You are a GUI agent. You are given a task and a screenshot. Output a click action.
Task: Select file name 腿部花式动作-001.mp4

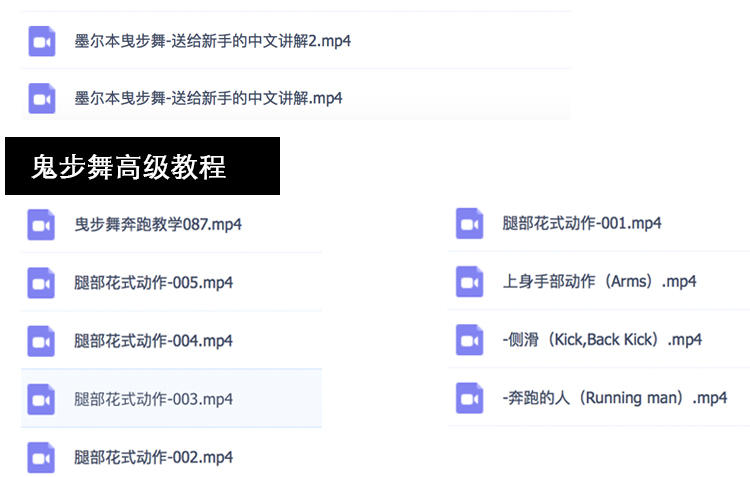582,223
